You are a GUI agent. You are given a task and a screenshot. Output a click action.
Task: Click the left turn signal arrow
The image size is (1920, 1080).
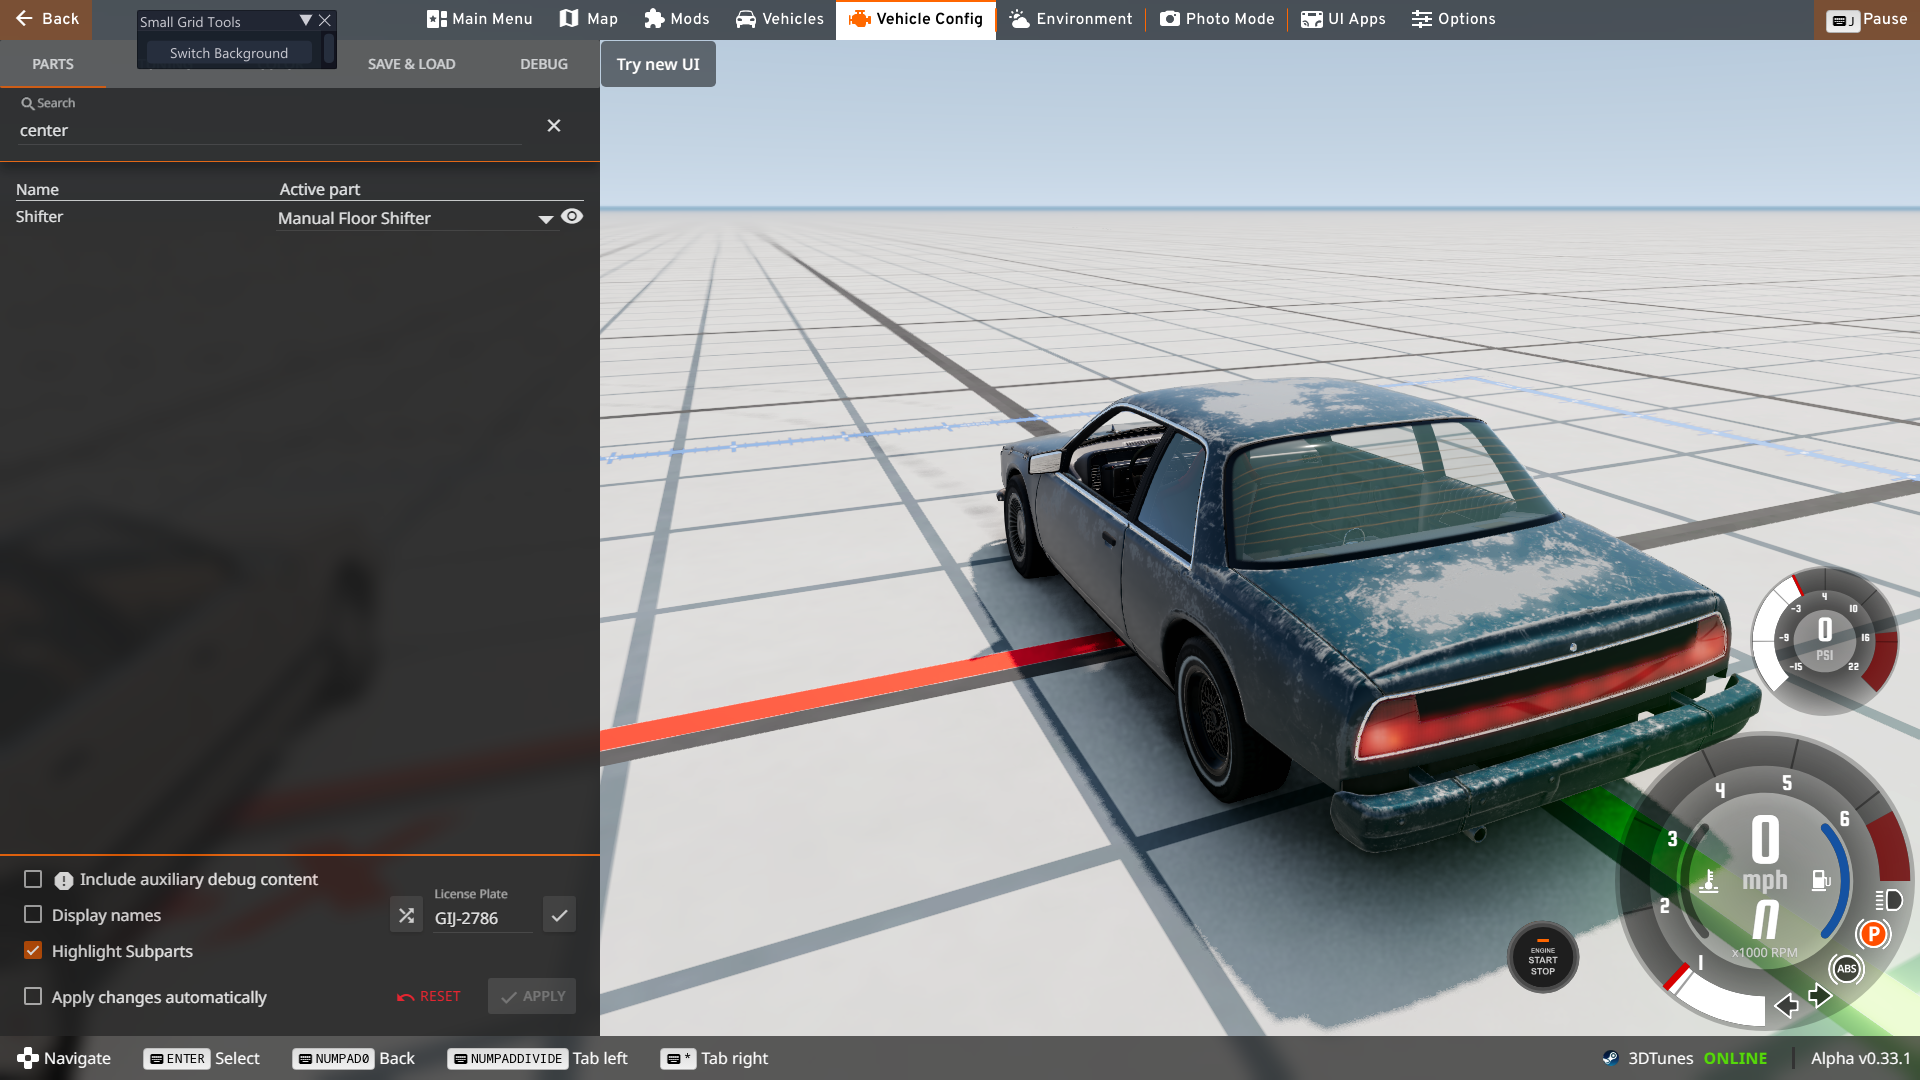point(1786,1005)
